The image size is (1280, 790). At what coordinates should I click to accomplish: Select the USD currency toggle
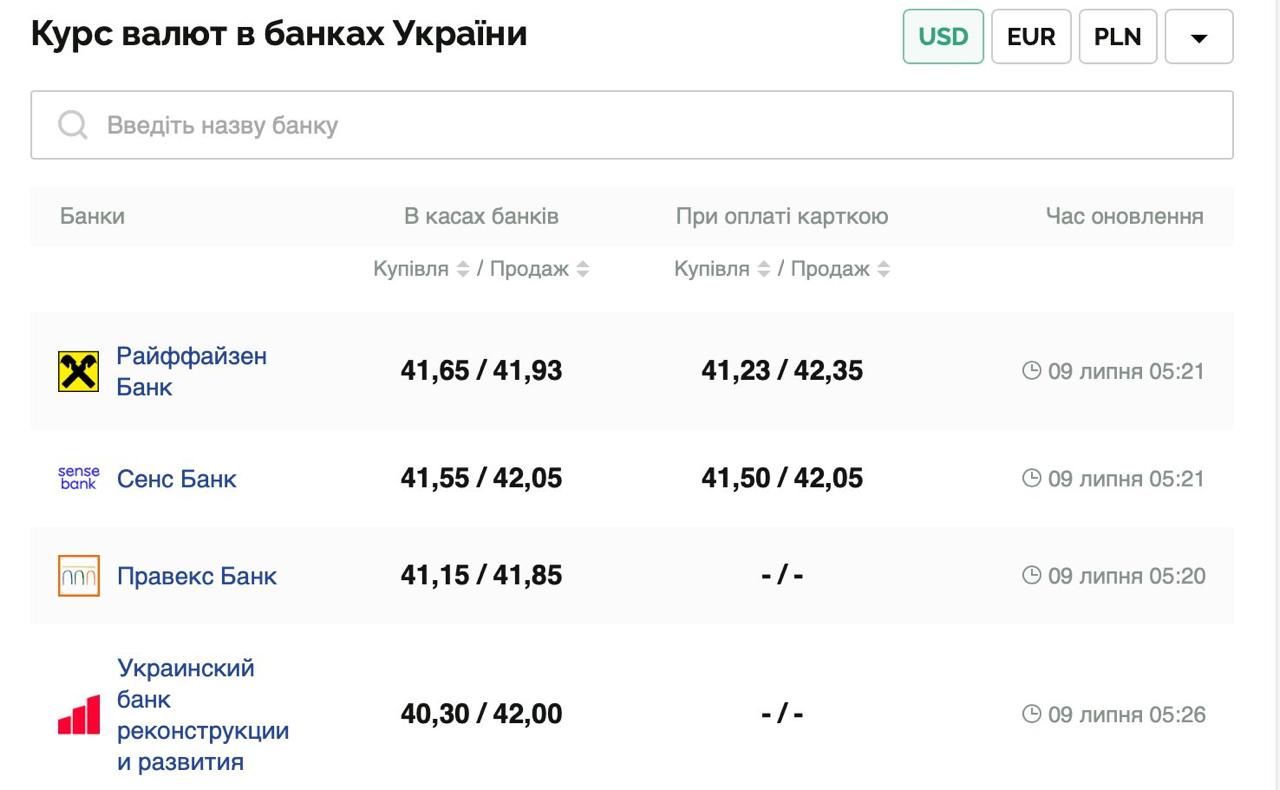[x=943, y=37]
